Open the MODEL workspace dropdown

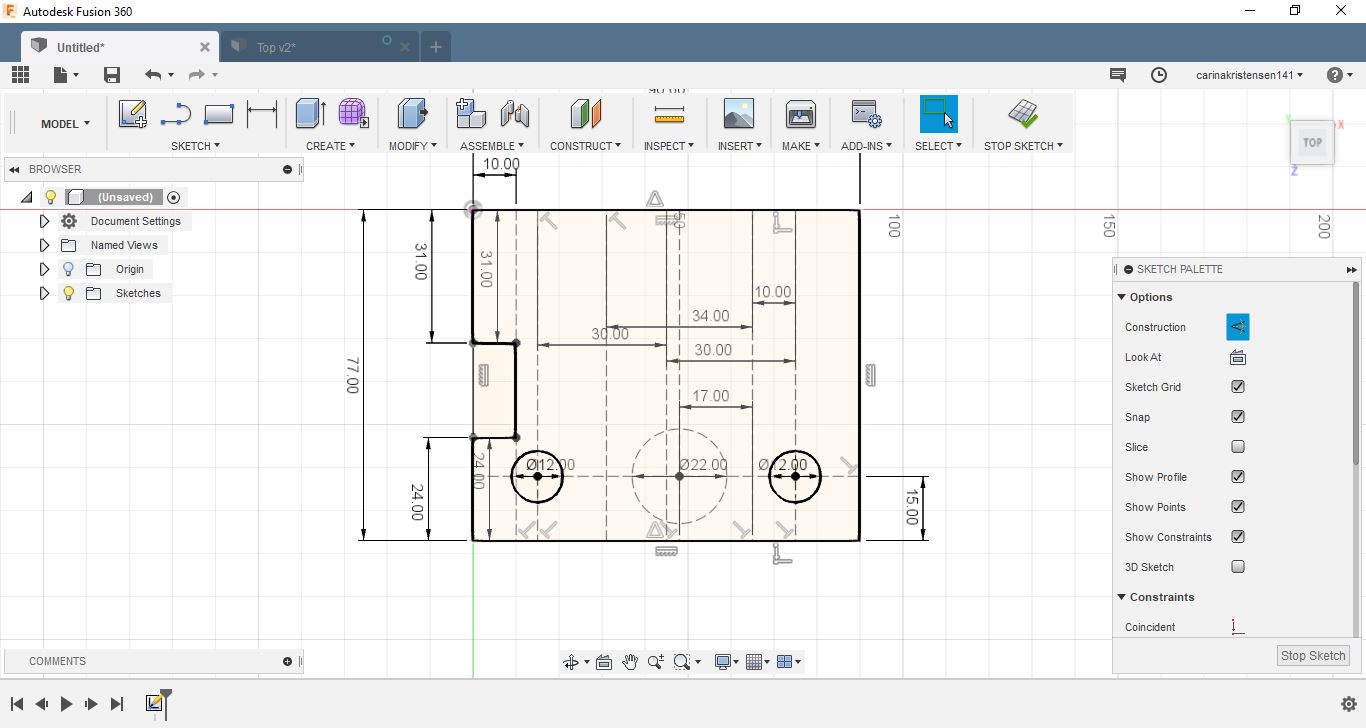65,124
